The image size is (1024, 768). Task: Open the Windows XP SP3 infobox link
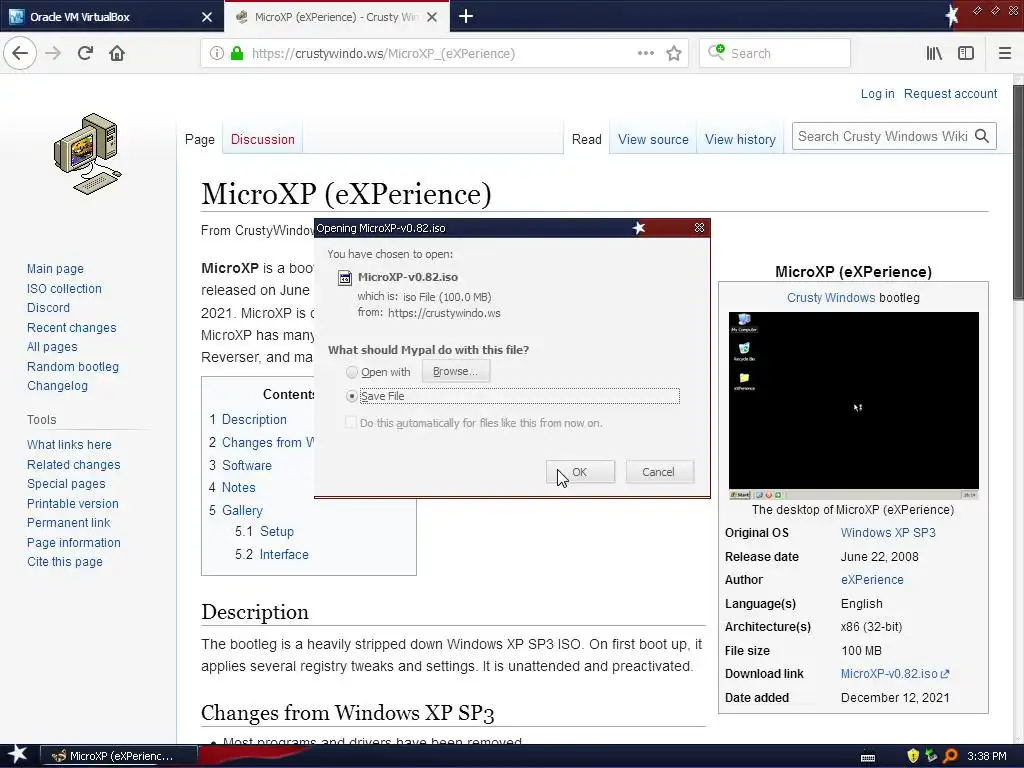coord(888,532)
